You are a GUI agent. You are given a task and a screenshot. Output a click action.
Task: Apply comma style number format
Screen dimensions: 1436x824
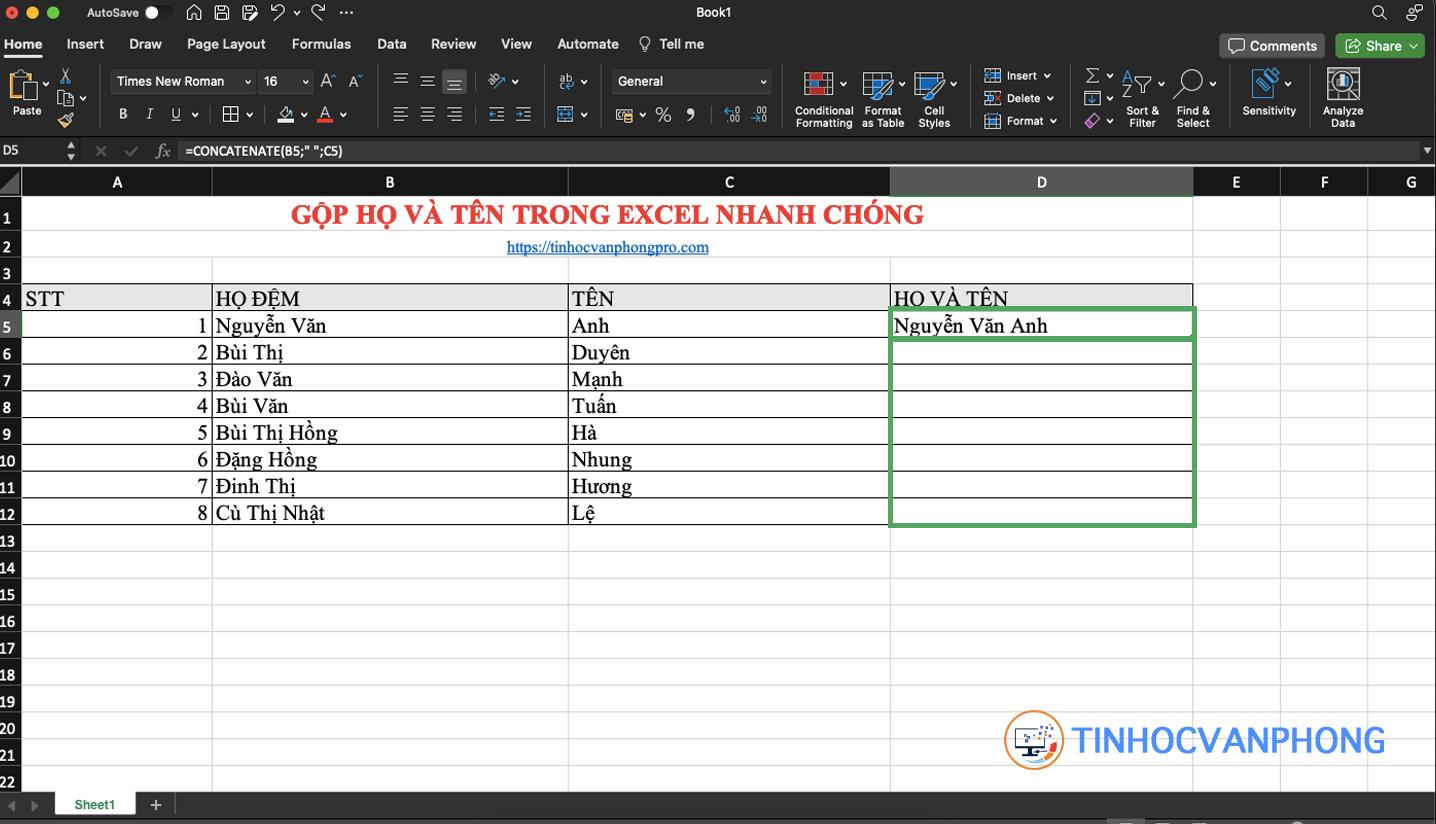(x=691, y=115)
